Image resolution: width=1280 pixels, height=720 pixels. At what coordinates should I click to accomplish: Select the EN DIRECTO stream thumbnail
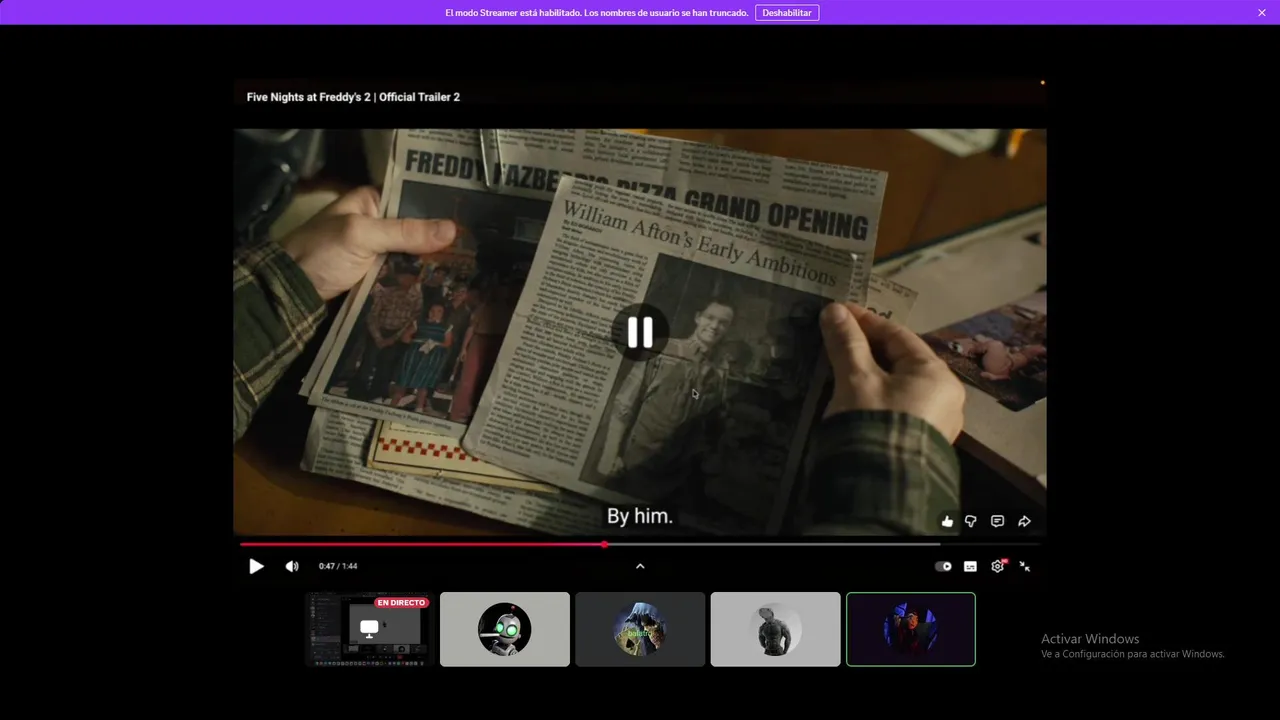point(369,629)
